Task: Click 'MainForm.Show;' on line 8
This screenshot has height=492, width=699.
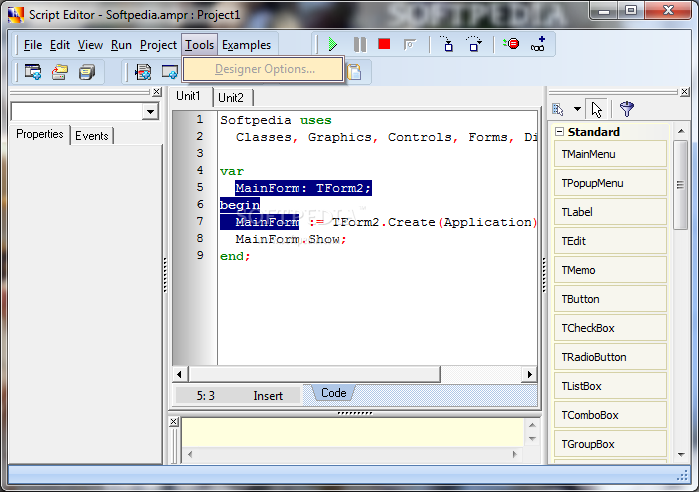Action: 291,239
